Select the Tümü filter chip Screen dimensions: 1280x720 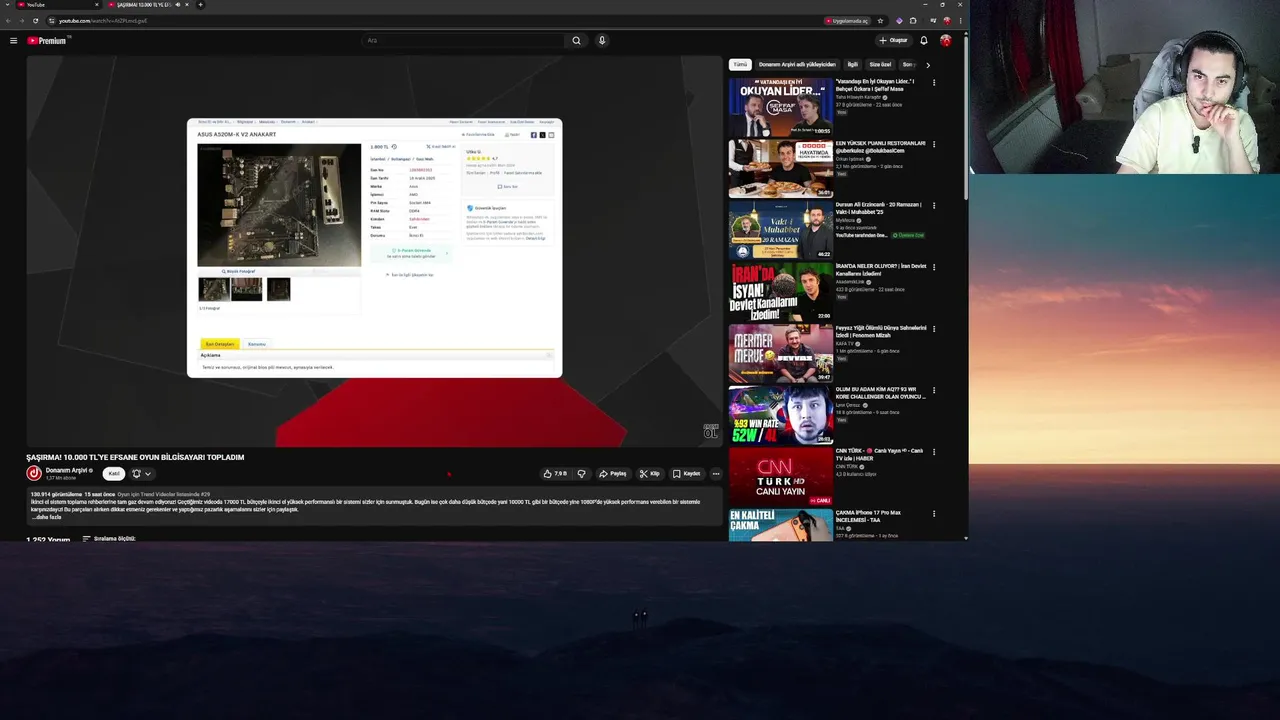(x=740, y=65)
